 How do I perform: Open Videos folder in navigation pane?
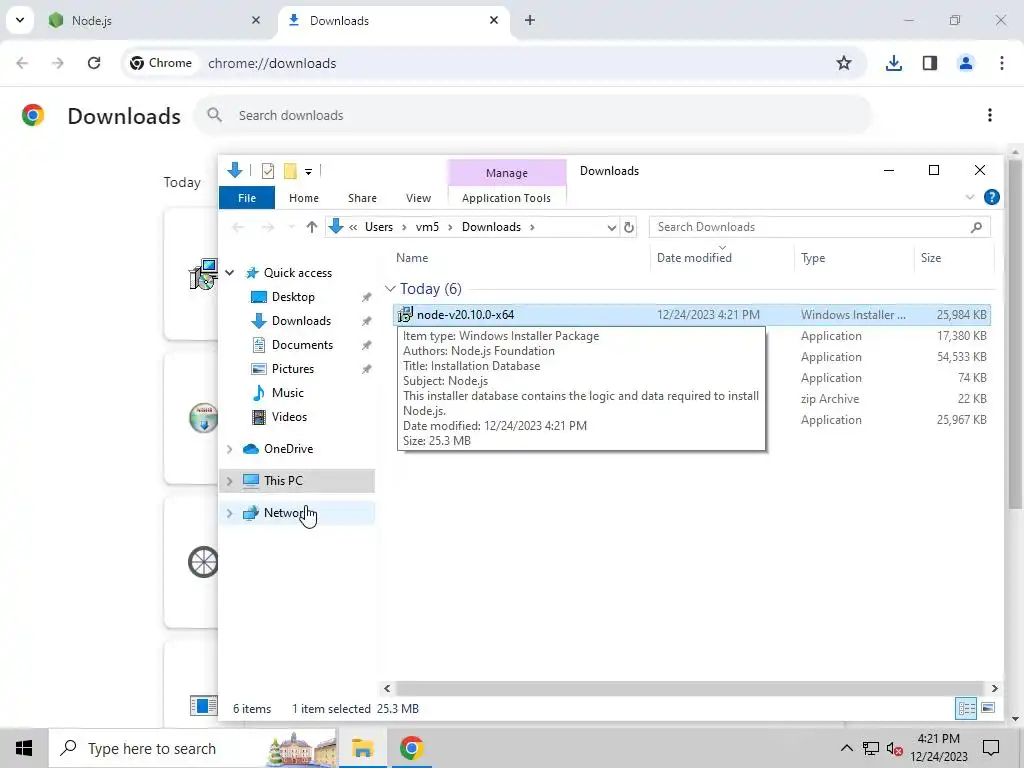(289, 417)
